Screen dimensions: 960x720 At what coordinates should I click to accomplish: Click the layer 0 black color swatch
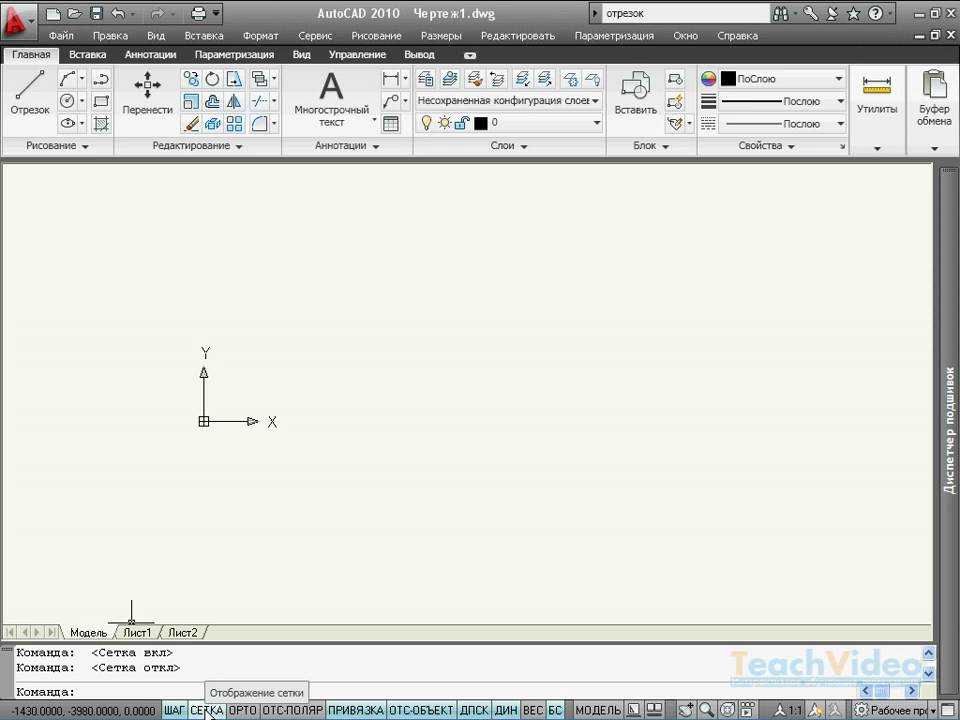click(x=481, y=123)
